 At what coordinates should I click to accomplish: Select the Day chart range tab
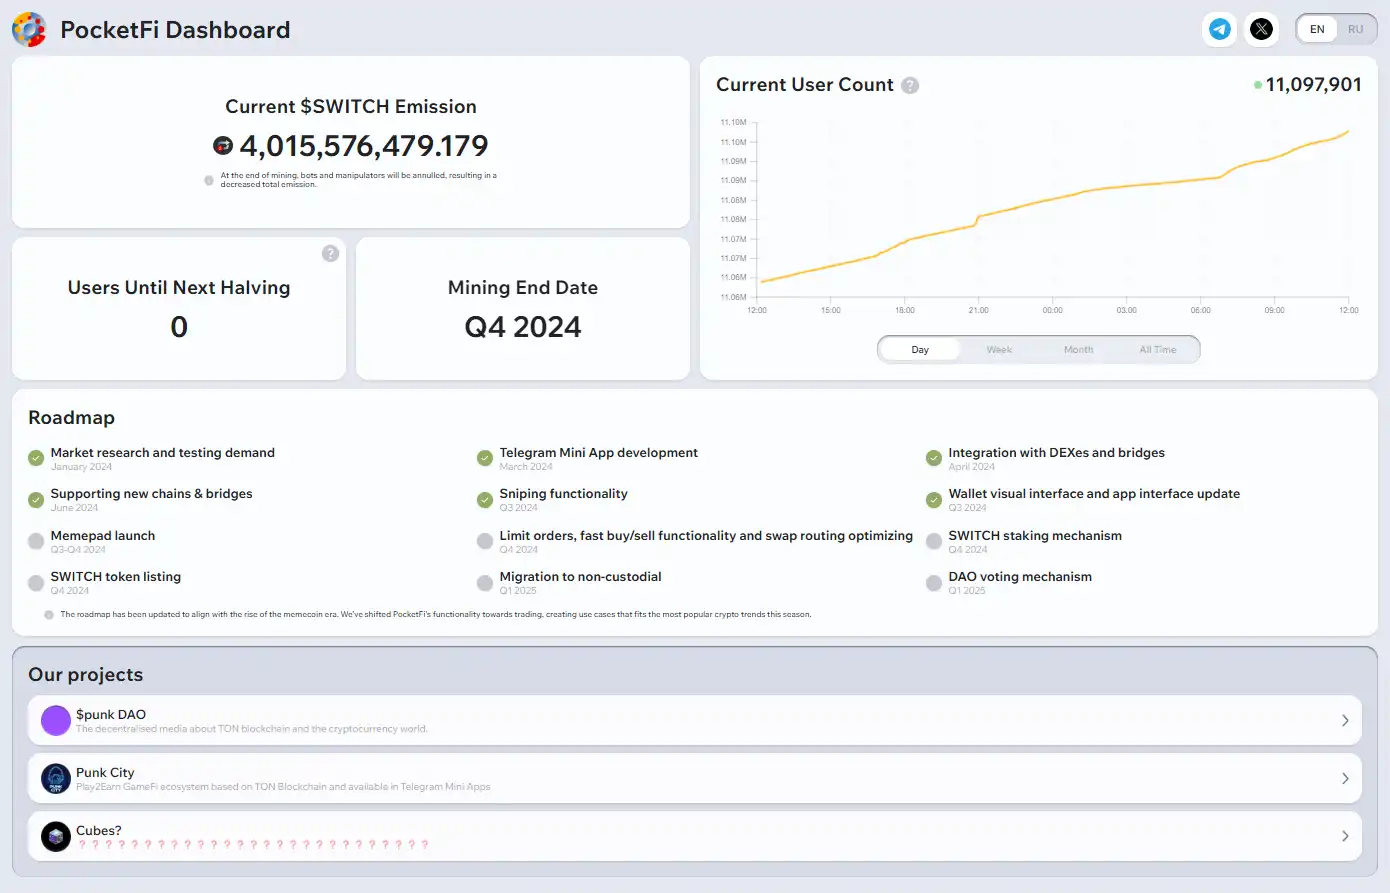(920, 349)
